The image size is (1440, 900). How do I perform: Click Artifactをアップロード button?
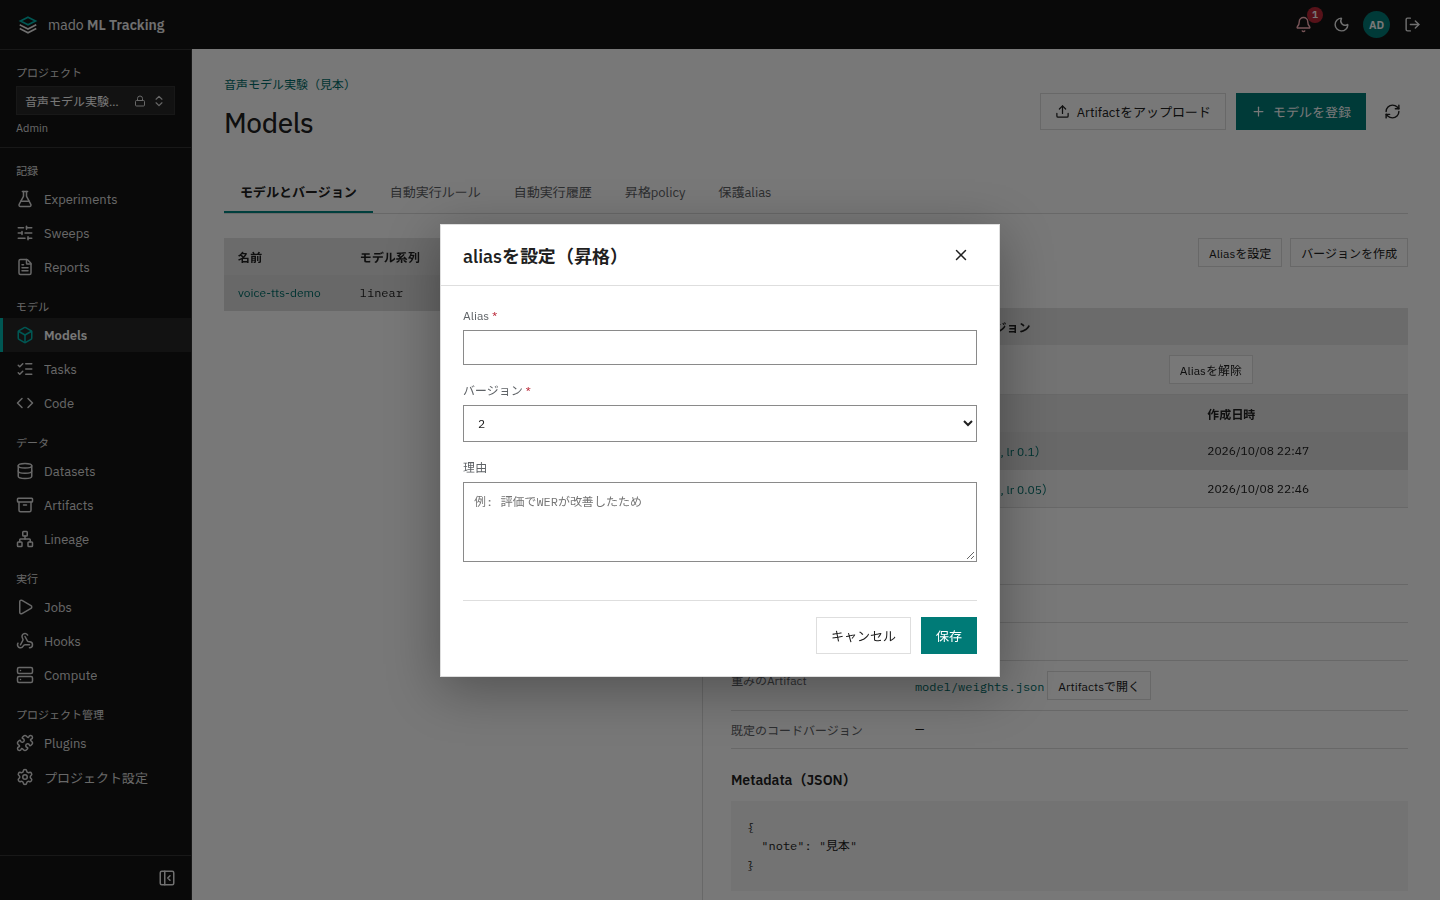point(1133,112)
